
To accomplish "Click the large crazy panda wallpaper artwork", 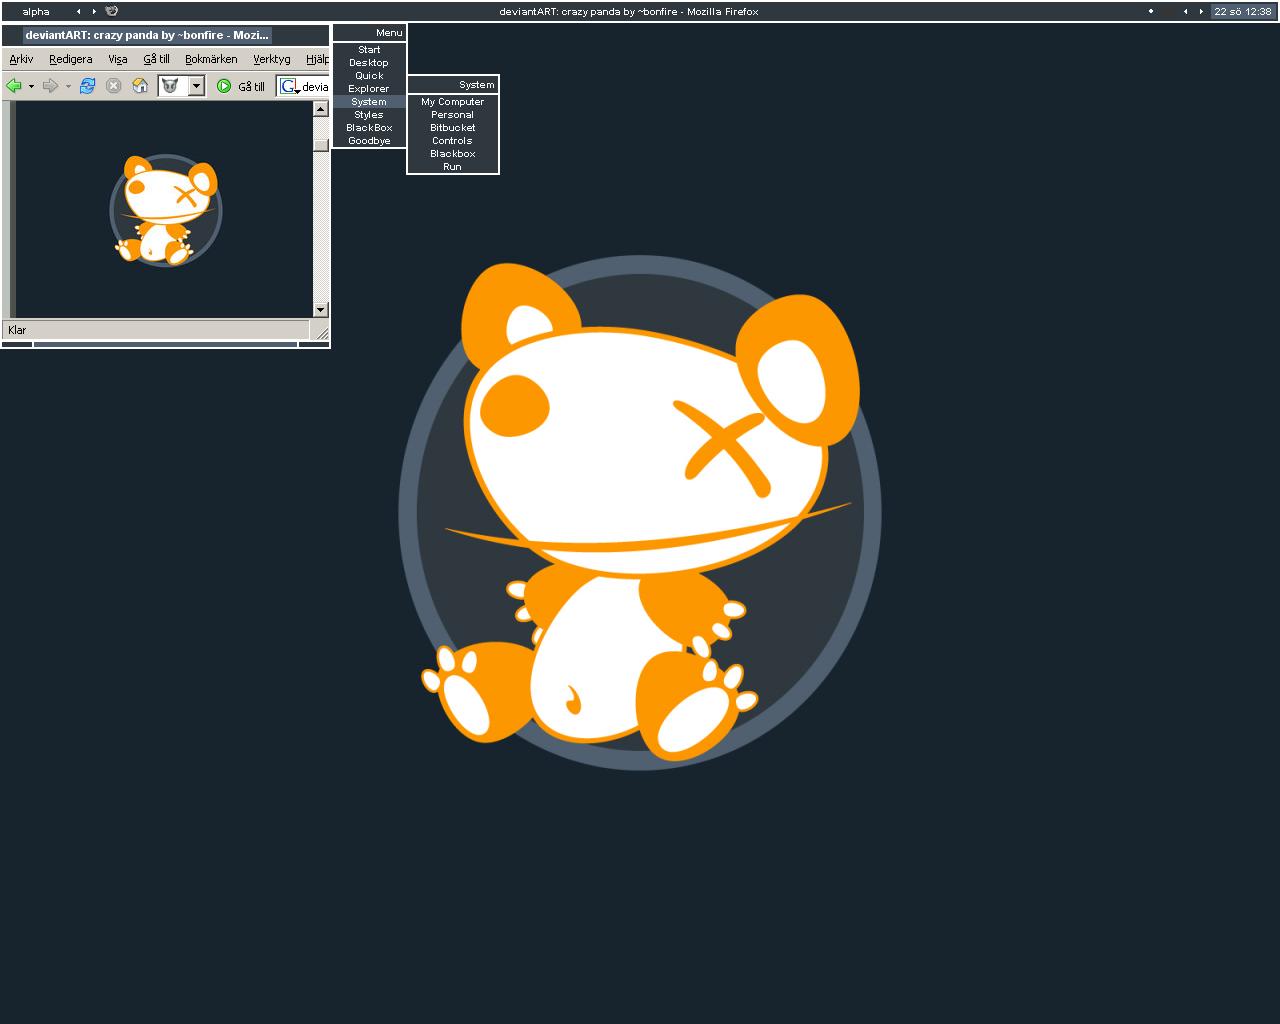I will pos(640,512).
